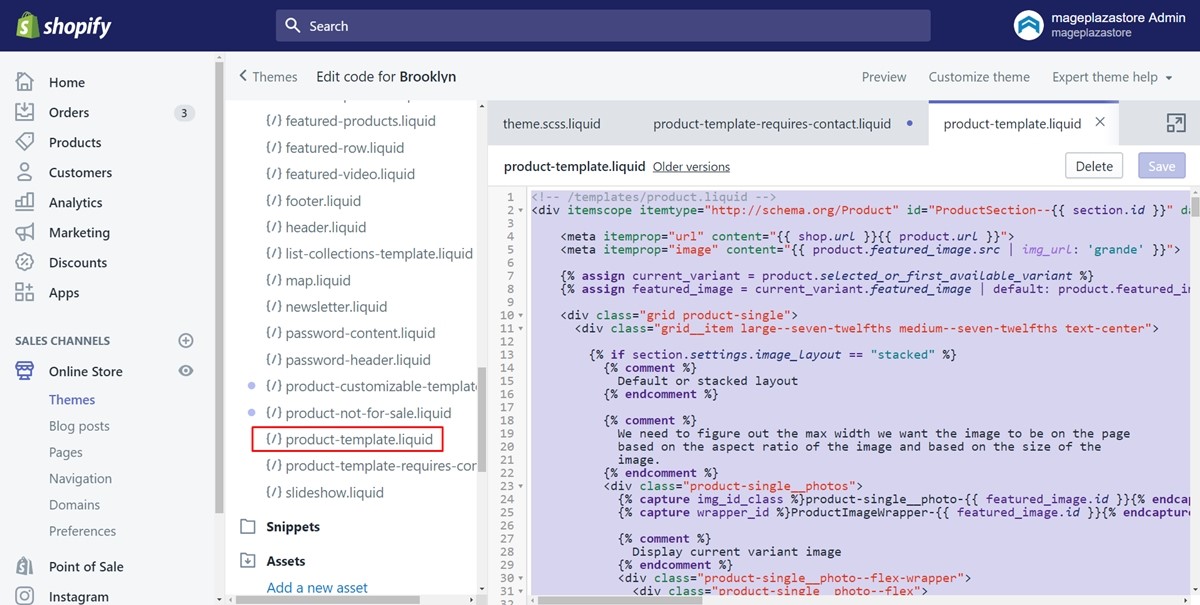Collapse code fold at line 30
Screen dimensions: 1200x605
[521, 579]
